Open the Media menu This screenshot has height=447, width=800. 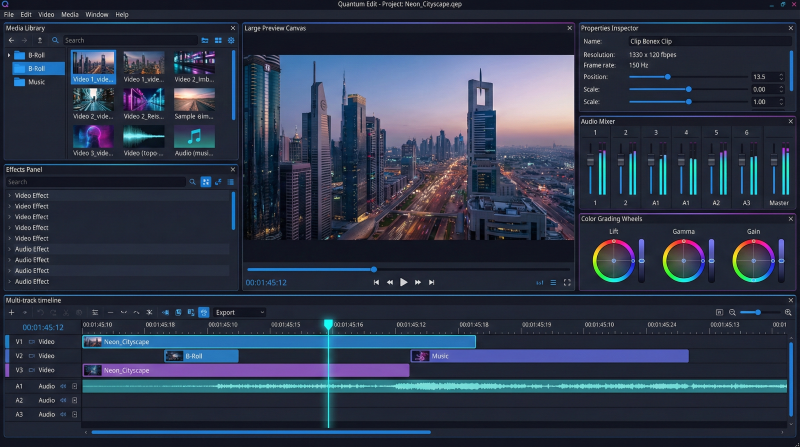[x=70, y=14]
